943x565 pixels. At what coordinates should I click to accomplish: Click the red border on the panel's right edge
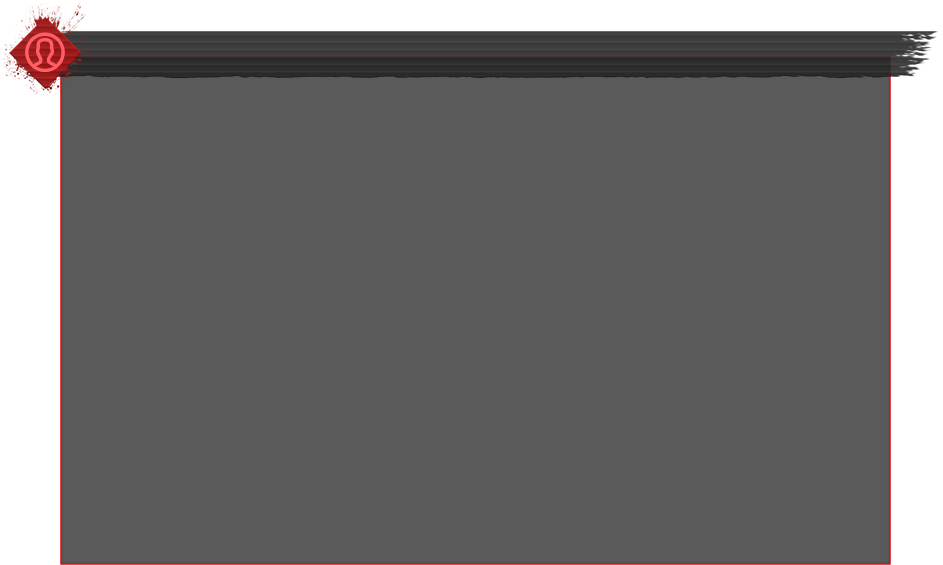[x=890, y=320]
